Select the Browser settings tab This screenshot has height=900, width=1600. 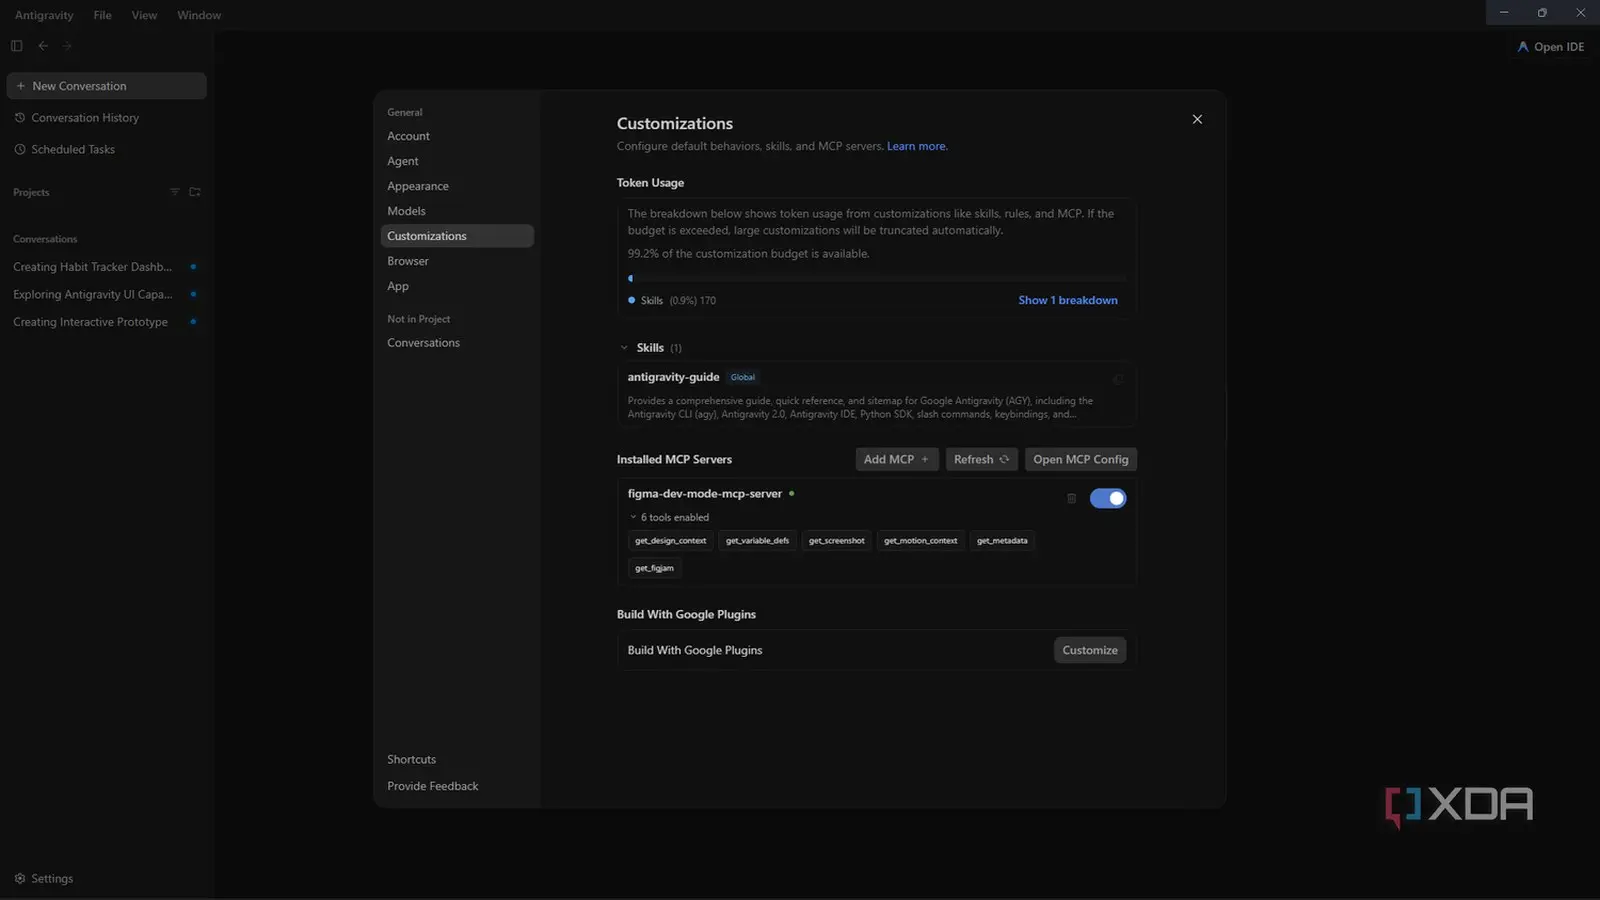point(457,261)
